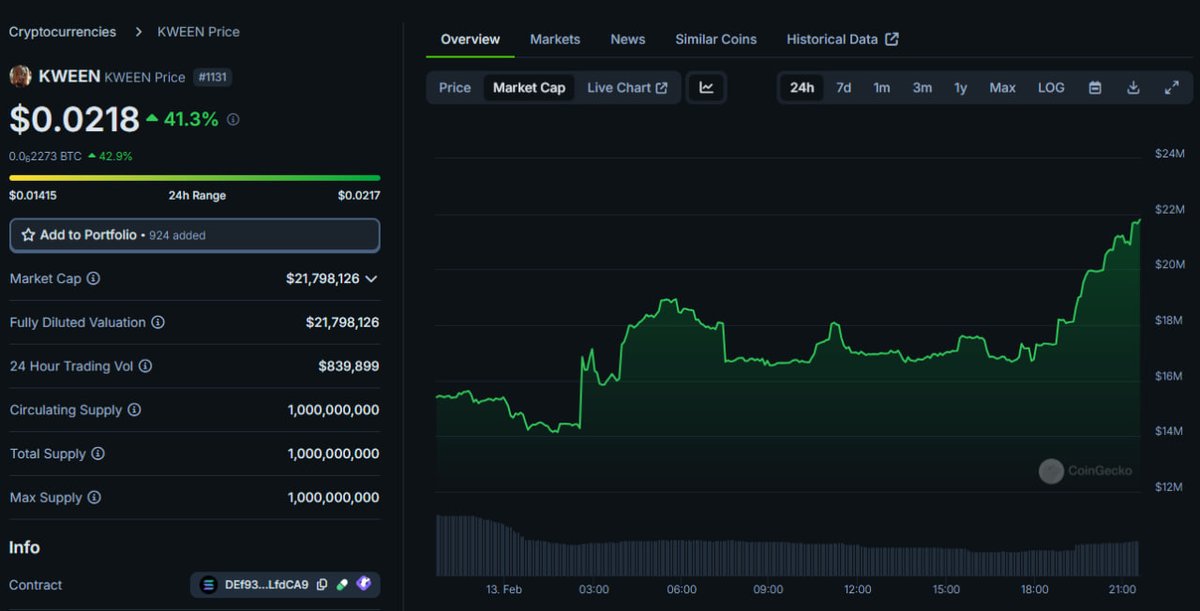Select the 7d time range
Image resolution: width=1200 pixels, height=611 pixels.
coord(844,88)
